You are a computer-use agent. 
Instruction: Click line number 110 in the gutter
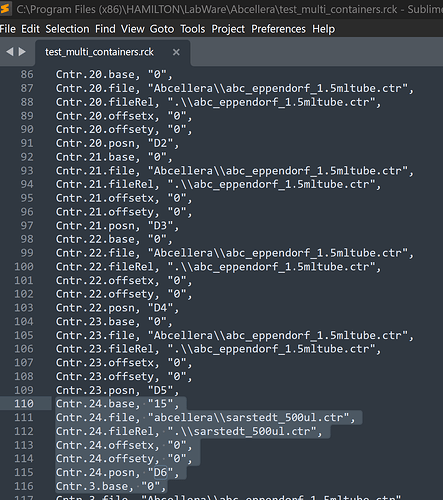(24, 404)
